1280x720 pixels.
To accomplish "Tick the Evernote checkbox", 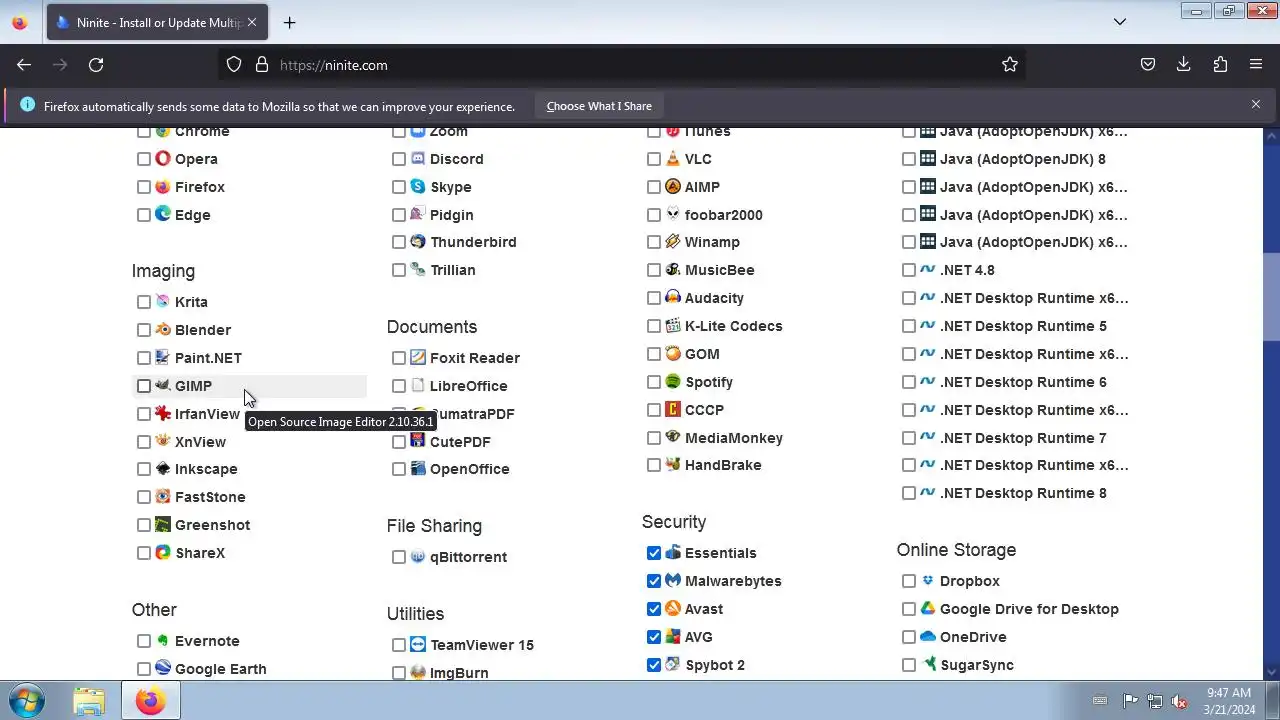I will click(144, 641).
